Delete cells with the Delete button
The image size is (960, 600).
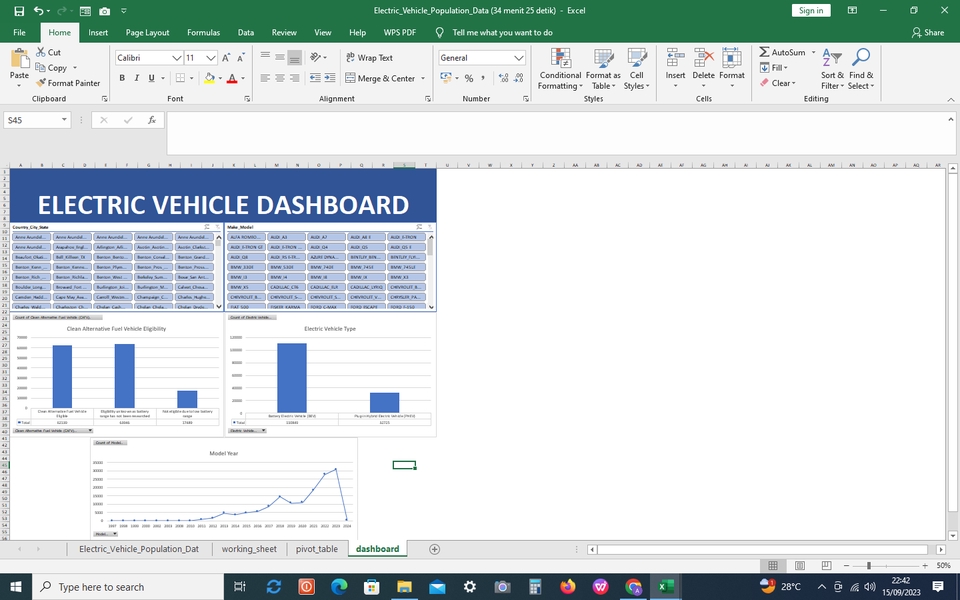703,67
